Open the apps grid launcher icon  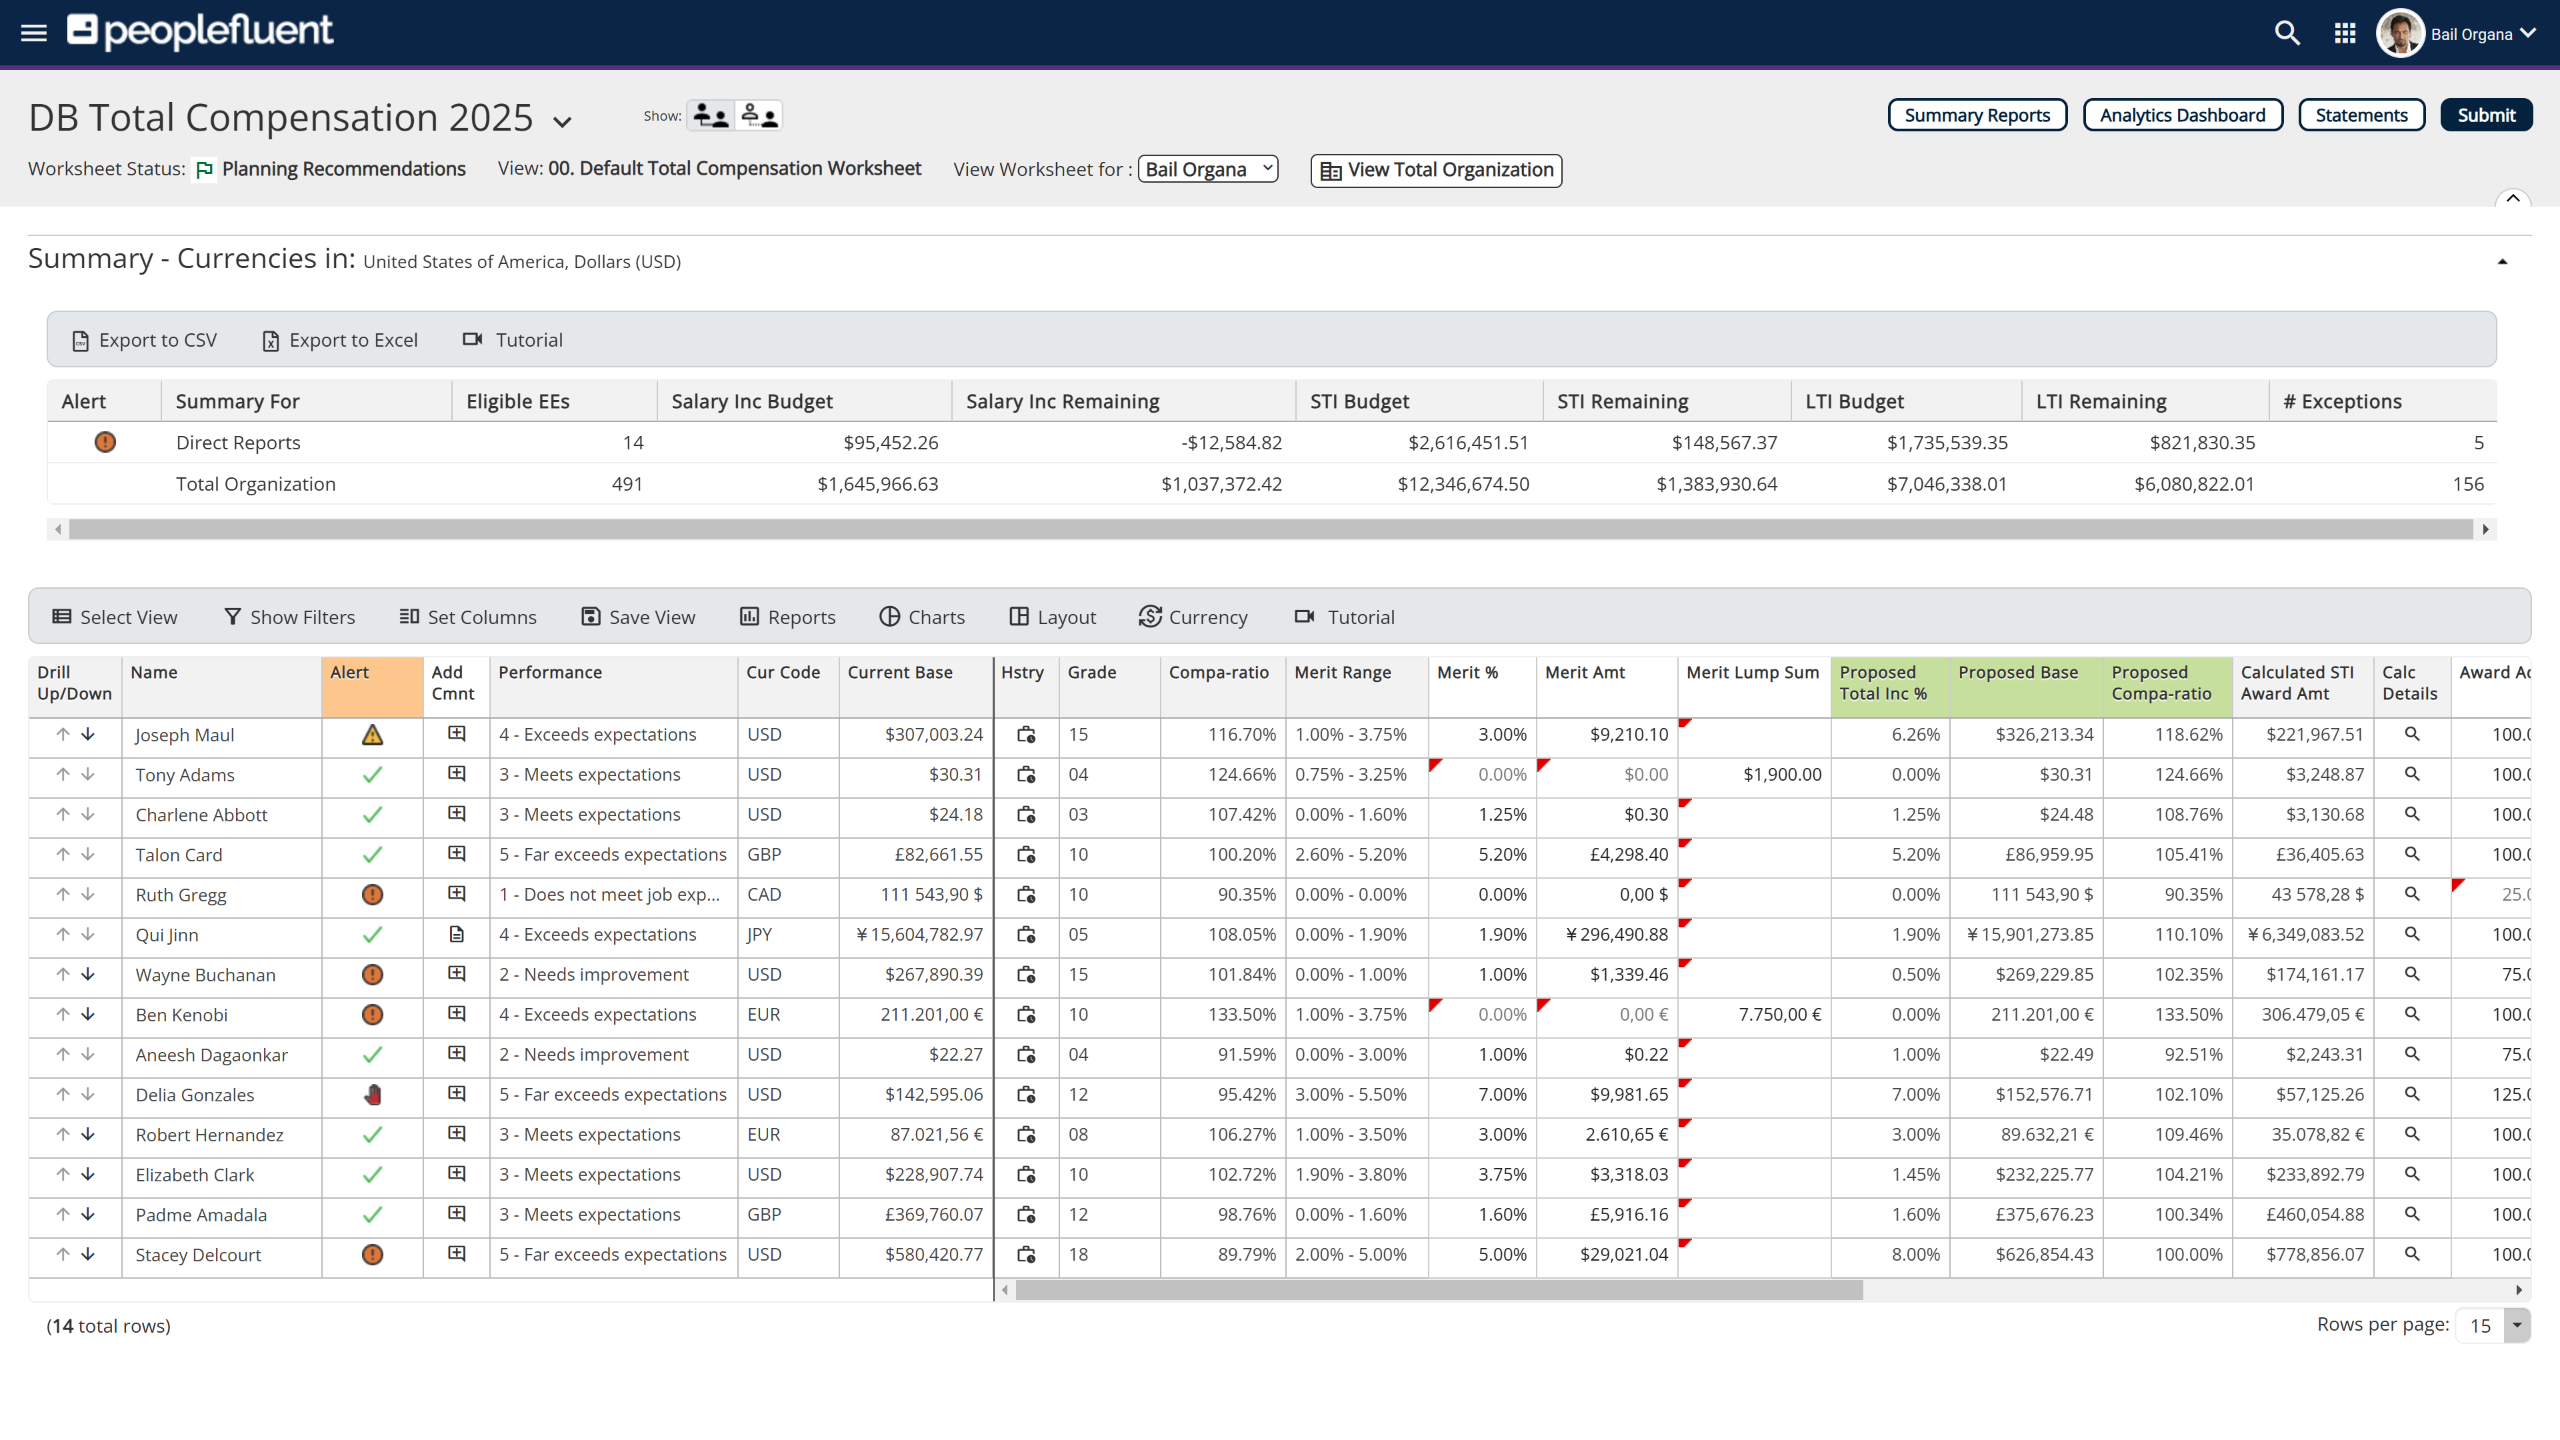2345,34
